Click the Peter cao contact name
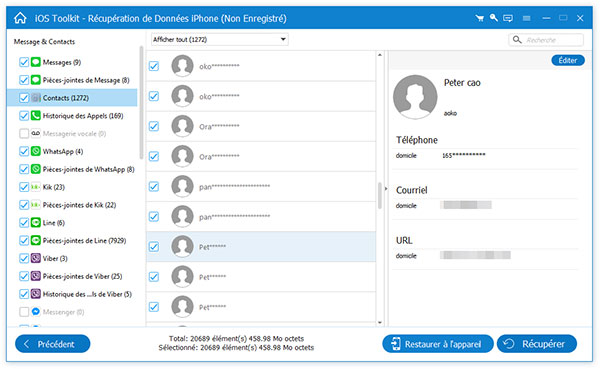This screenshot has height=369, width=600. point(462,83)
